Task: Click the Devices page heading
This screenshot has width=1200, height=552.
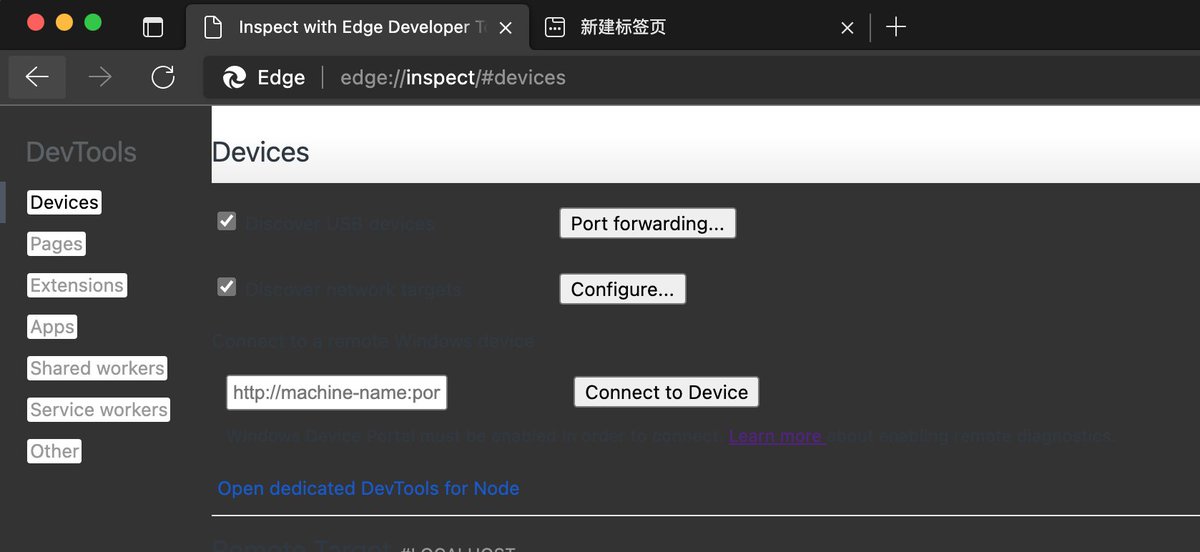Action: (260, 152)
